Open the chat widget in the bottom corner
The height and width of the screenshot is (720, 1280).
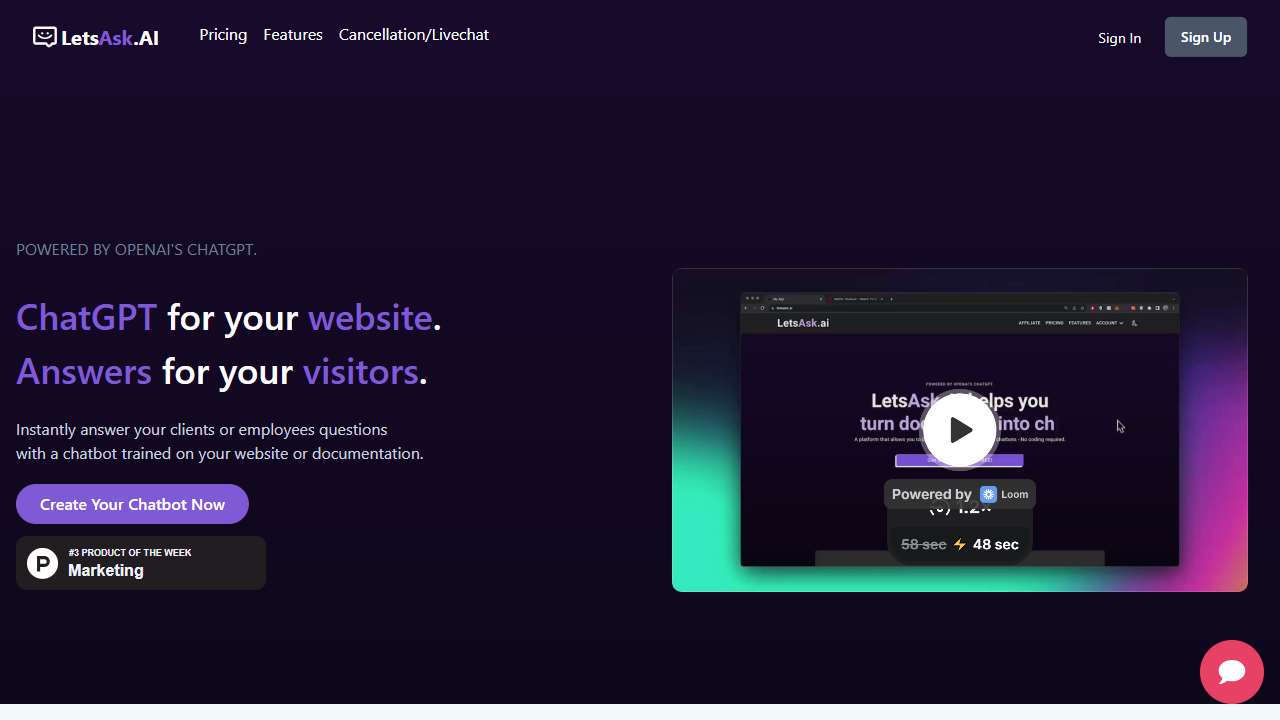tap(1231, 672)
